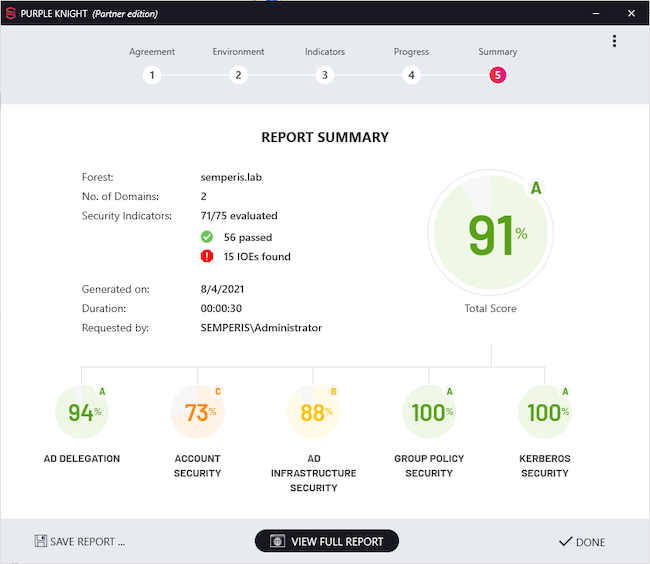Viewport: 650px width, 564px height.
Task: Jump to step 3 Indicators
Action: (x=324, y=75)
